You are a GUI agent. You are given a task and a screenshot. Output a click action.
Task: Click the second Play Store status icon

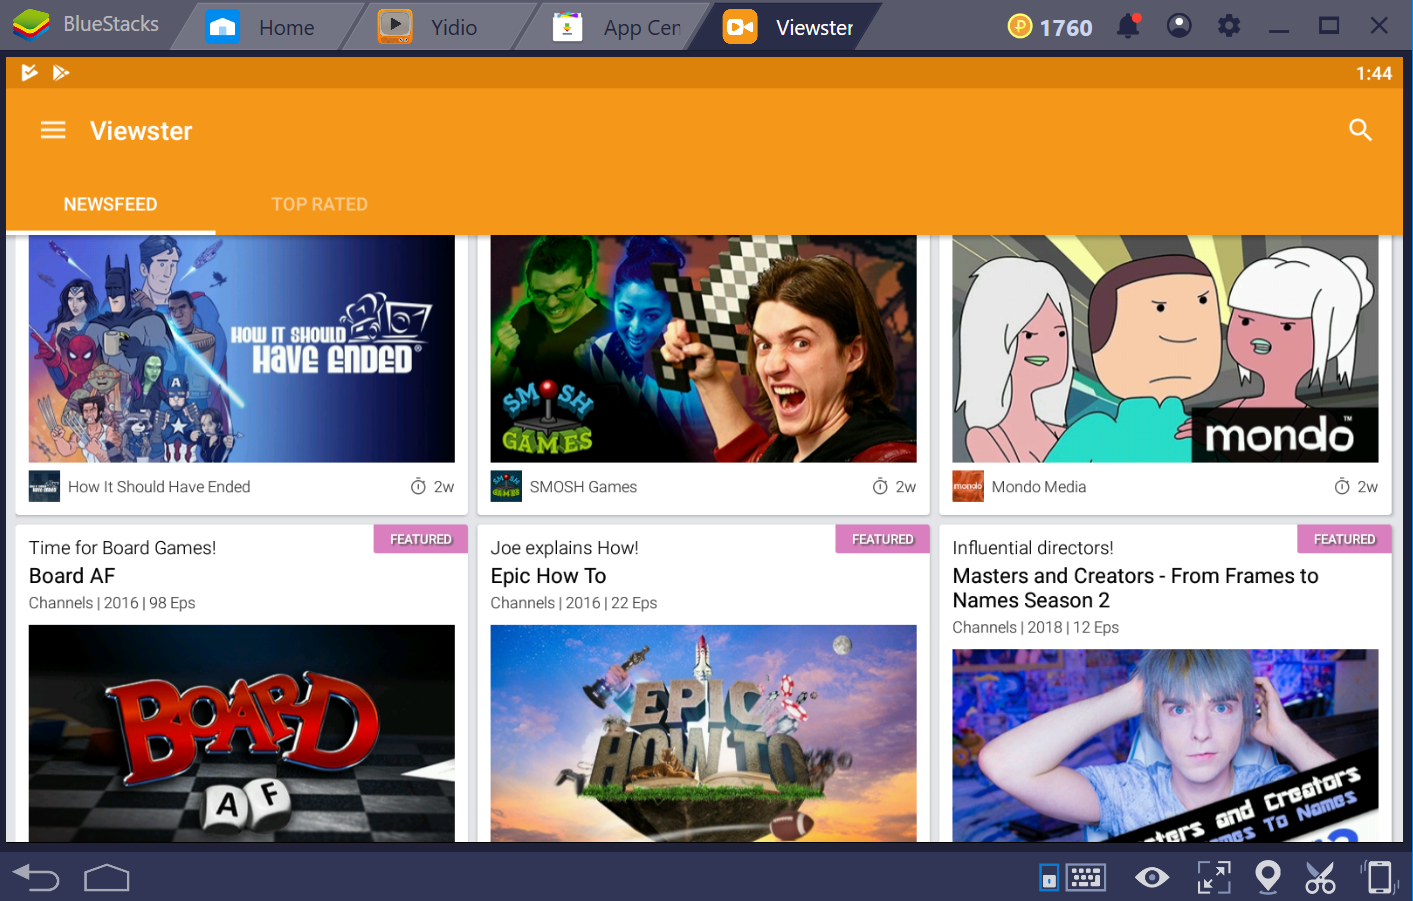(x=61, y=72)
